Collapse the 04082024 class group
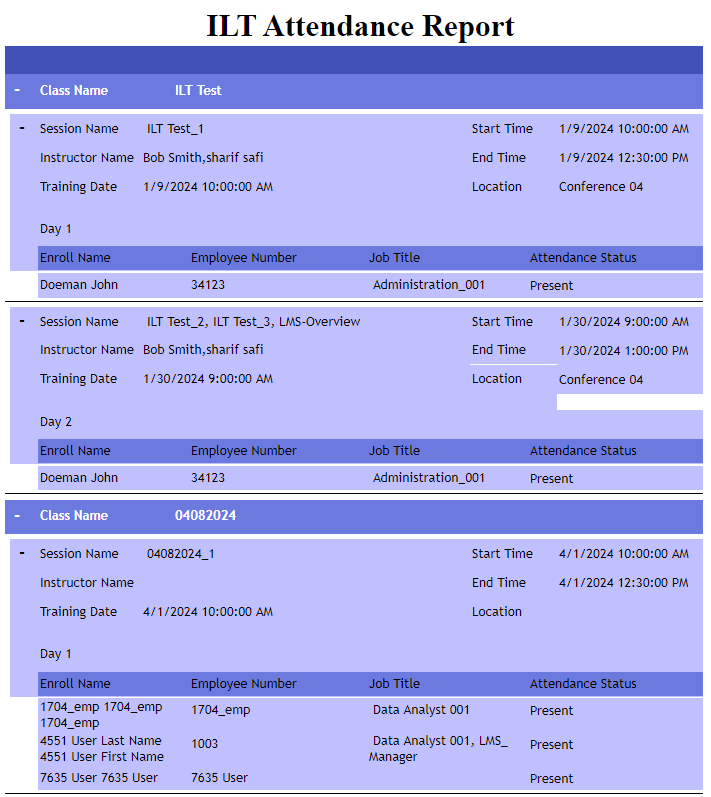The image size is (711, 797). click(17, 516)
